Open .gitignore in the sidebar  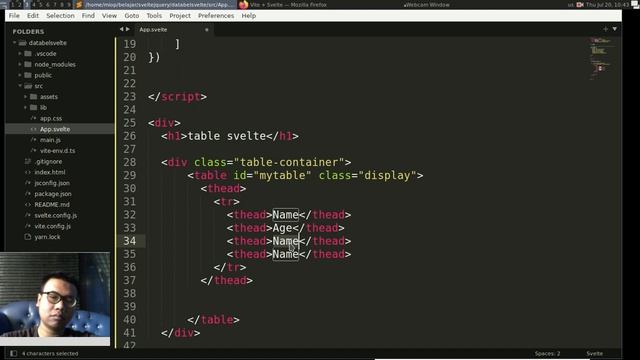[48, 161]
